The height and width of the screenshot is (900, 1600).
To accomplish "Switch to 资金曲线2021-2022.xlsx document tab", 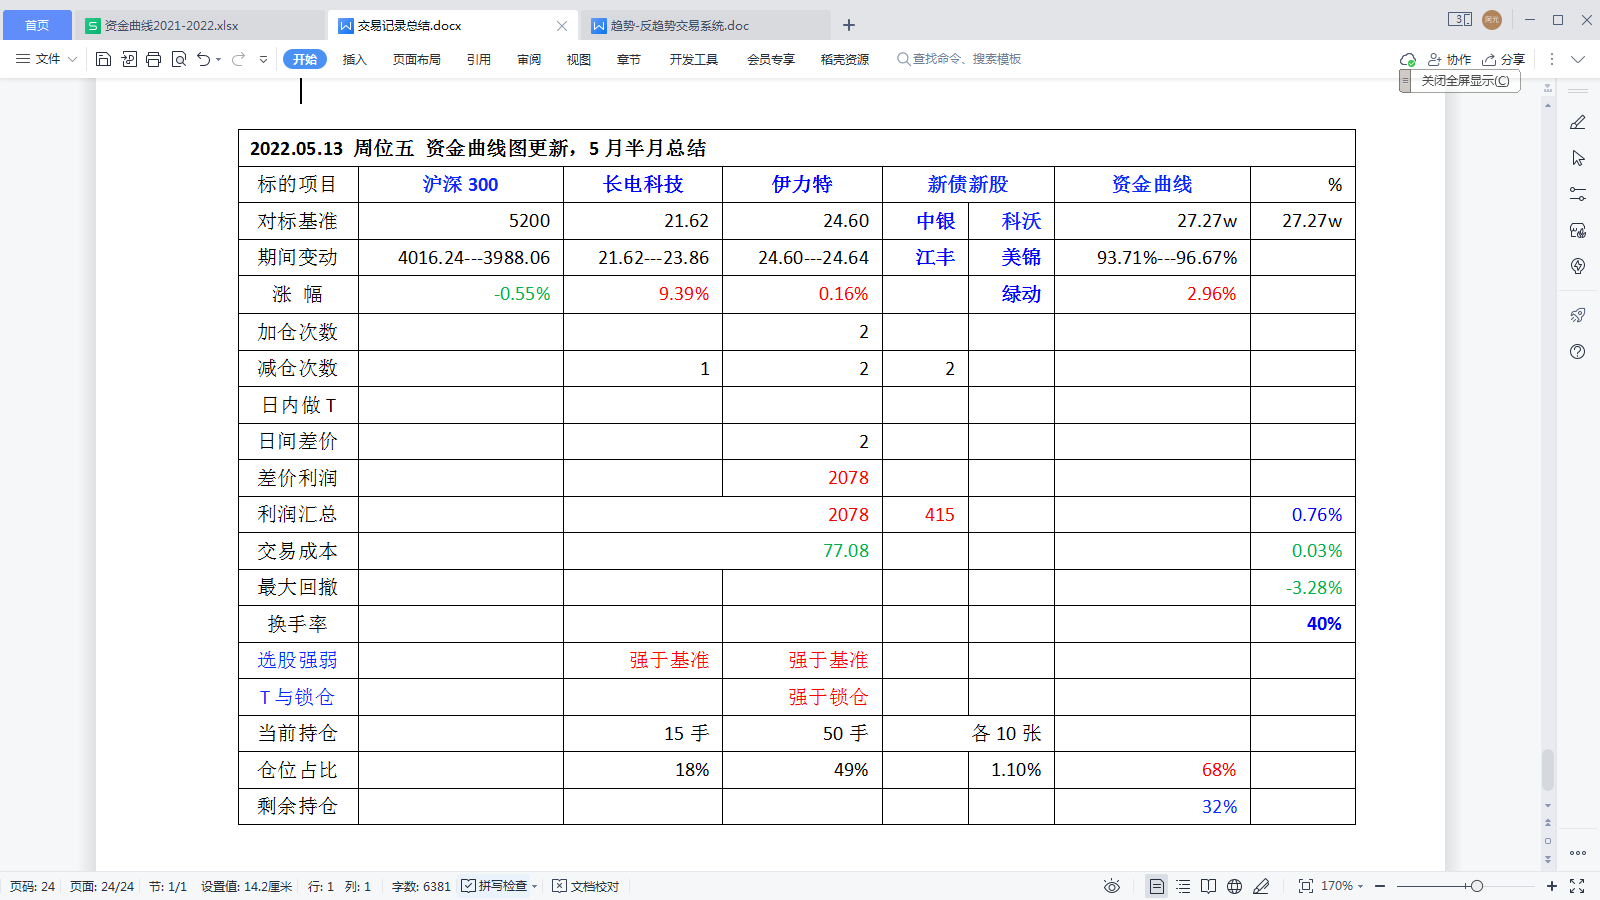I will click(x=200, y=25).
